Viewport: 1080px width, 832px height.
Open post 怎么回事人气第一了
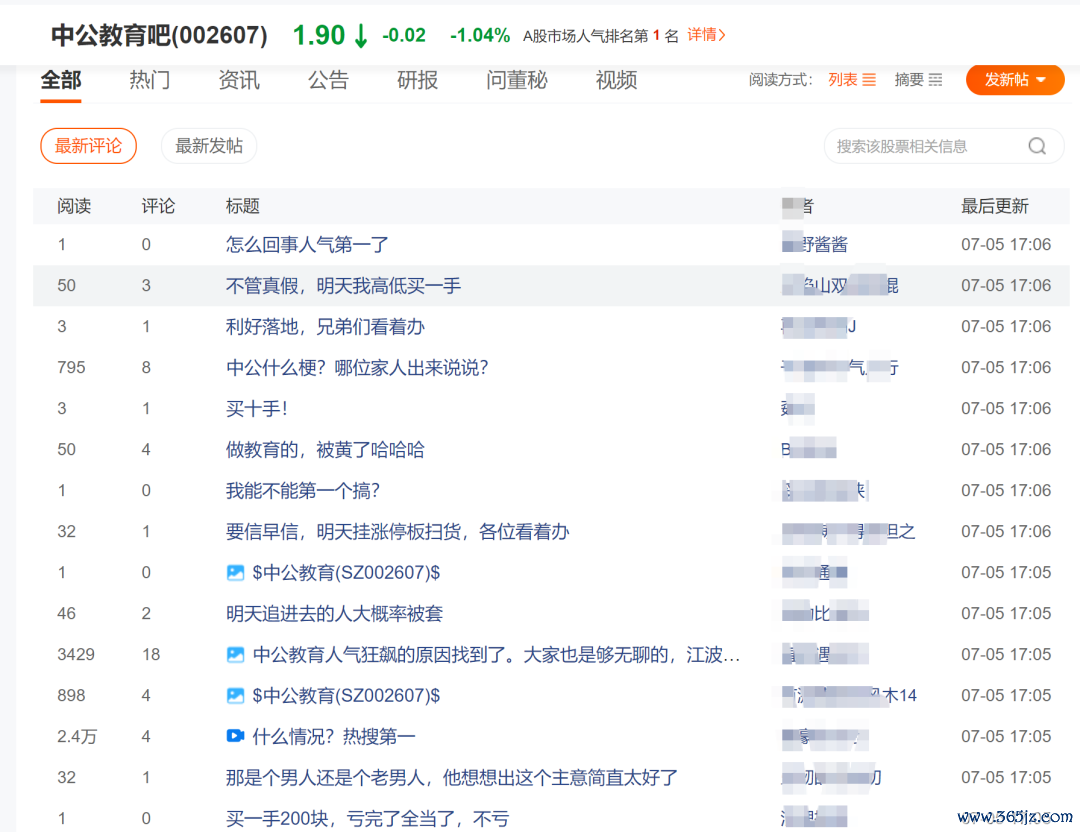tap(307, 245)
